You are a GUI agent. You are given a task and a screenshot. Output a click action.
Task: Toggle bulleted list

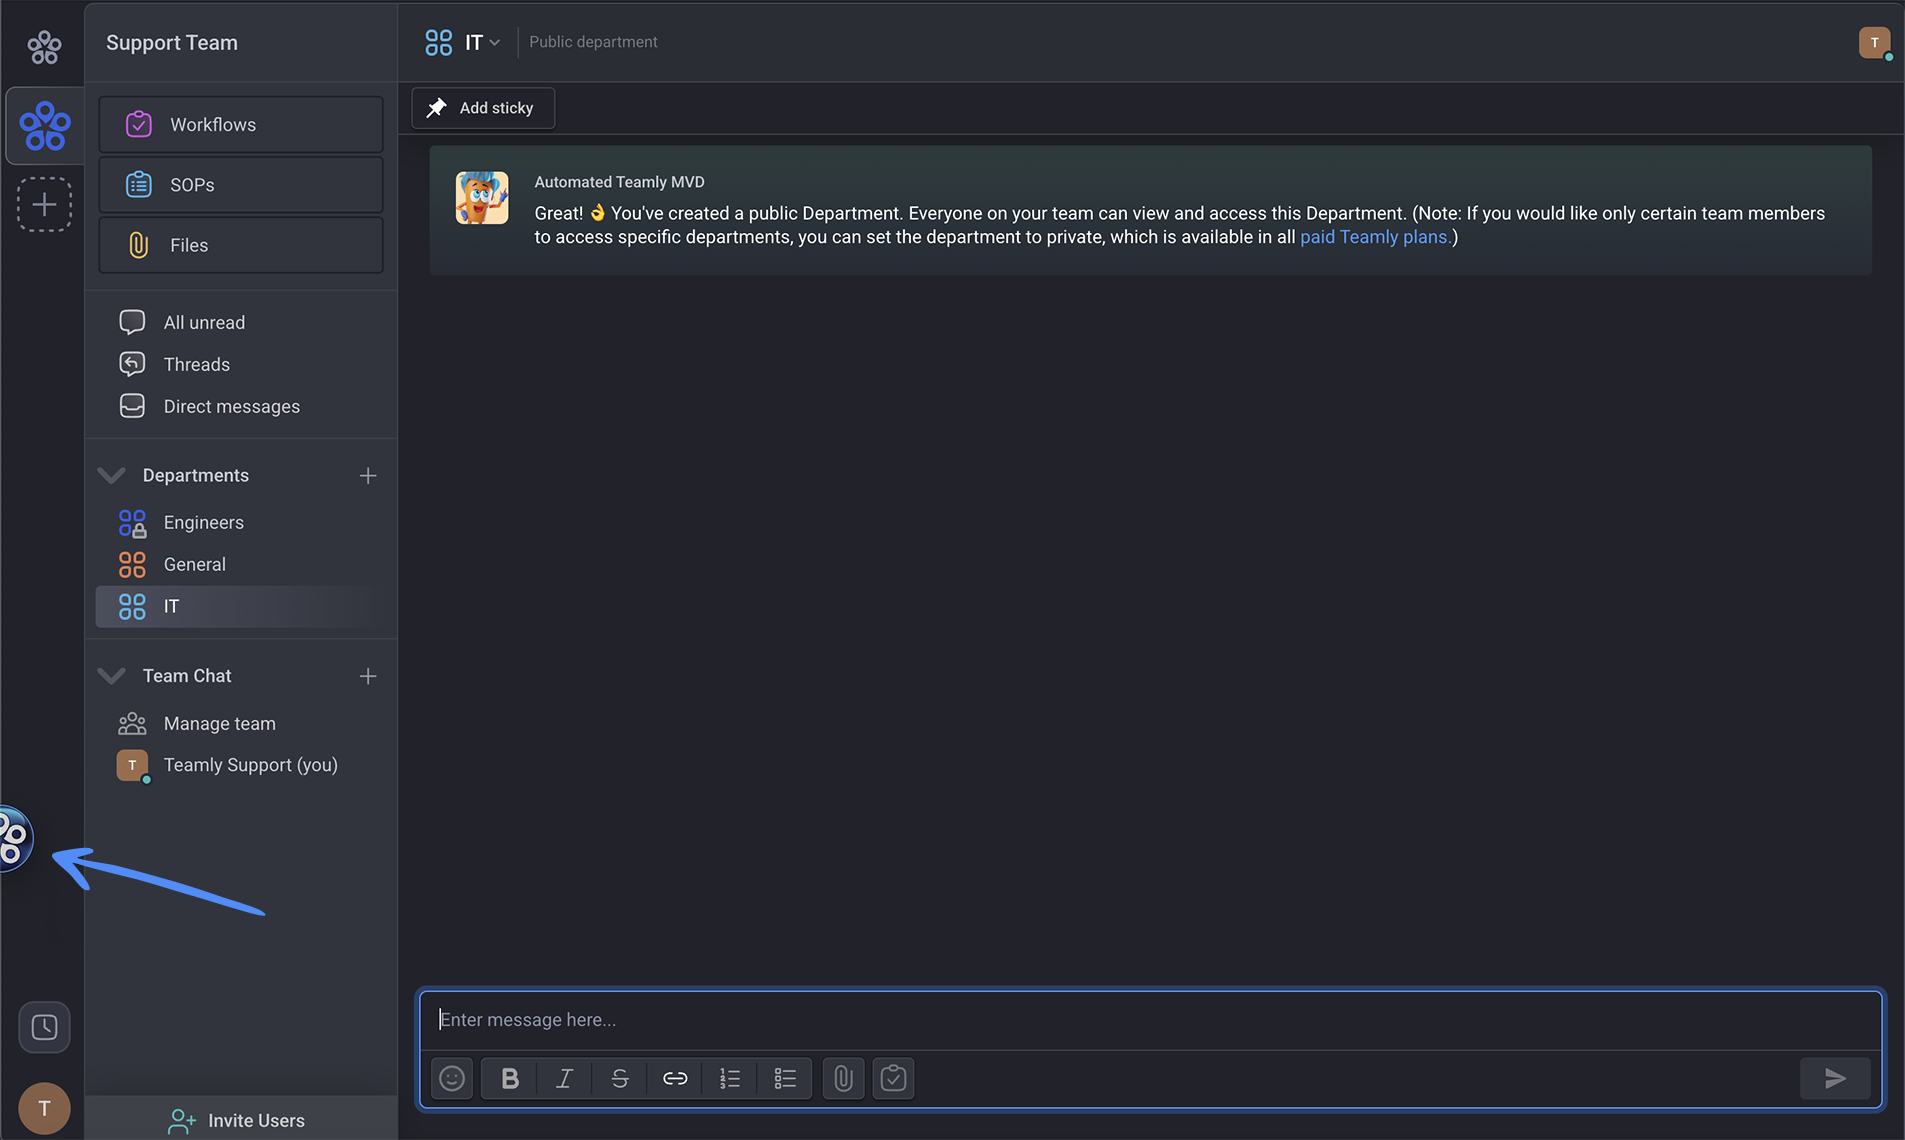785,1078
